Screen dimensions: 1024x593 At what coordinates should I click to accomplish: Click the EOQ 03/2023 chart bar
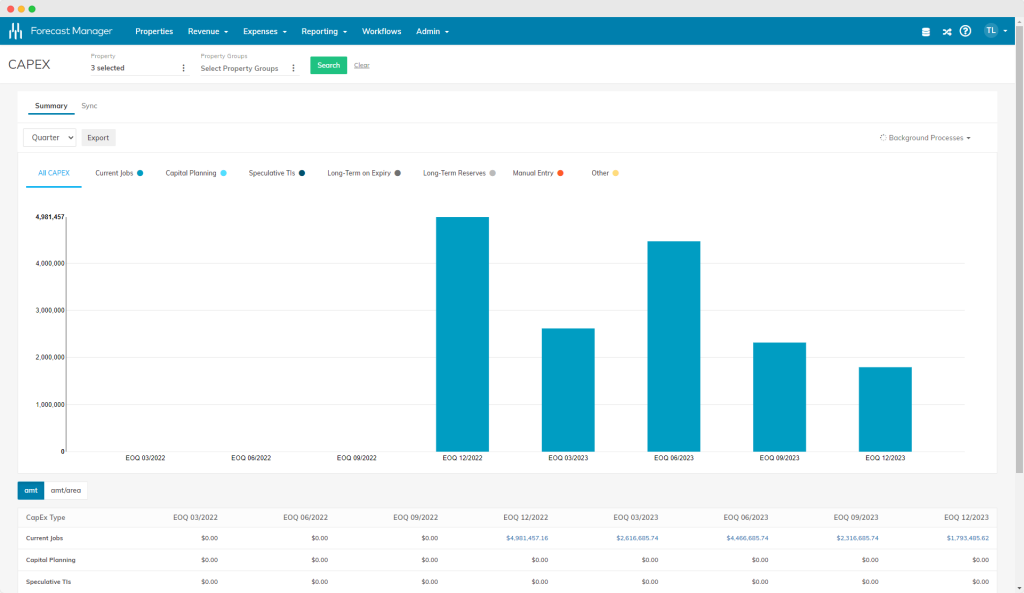[x=568, y=390]
